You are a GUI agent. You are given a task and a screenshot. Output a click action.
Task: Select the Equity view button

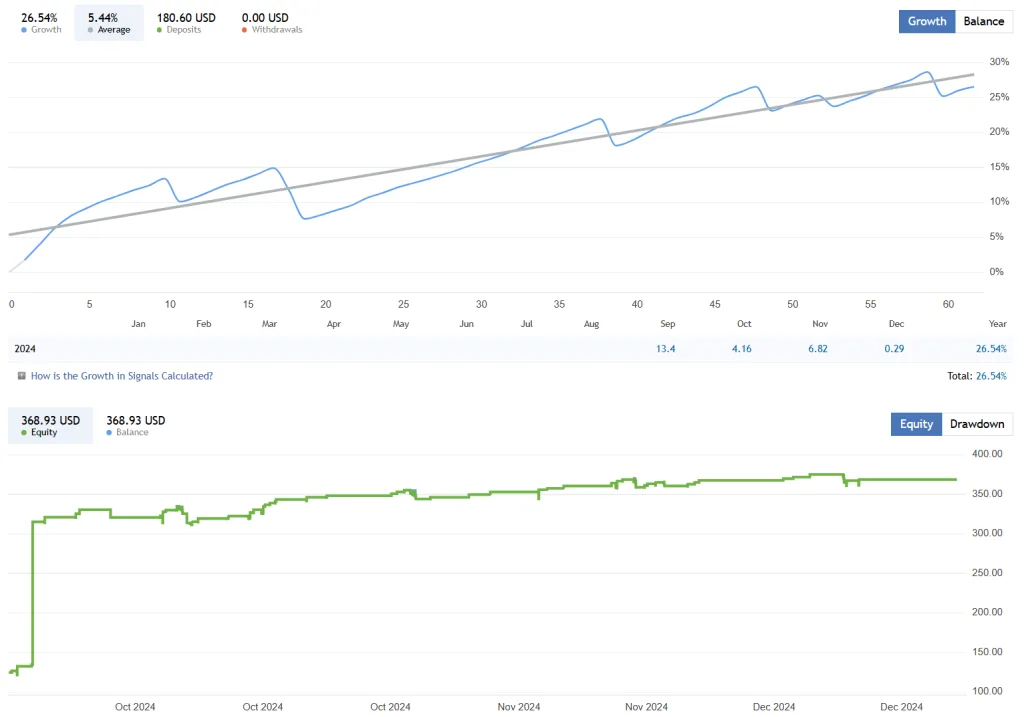pyautogui.click(x=915, y=424)
